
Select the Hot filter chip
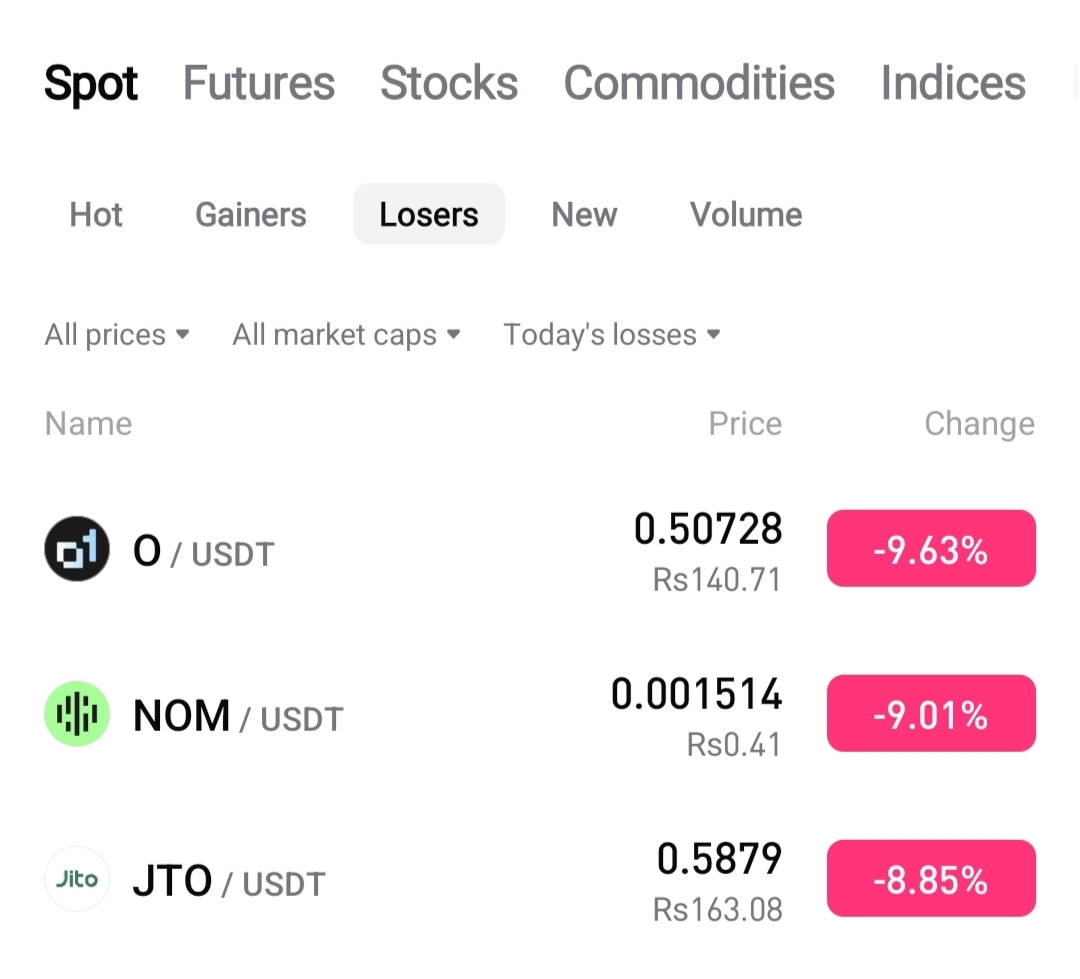tap(96, 214)
